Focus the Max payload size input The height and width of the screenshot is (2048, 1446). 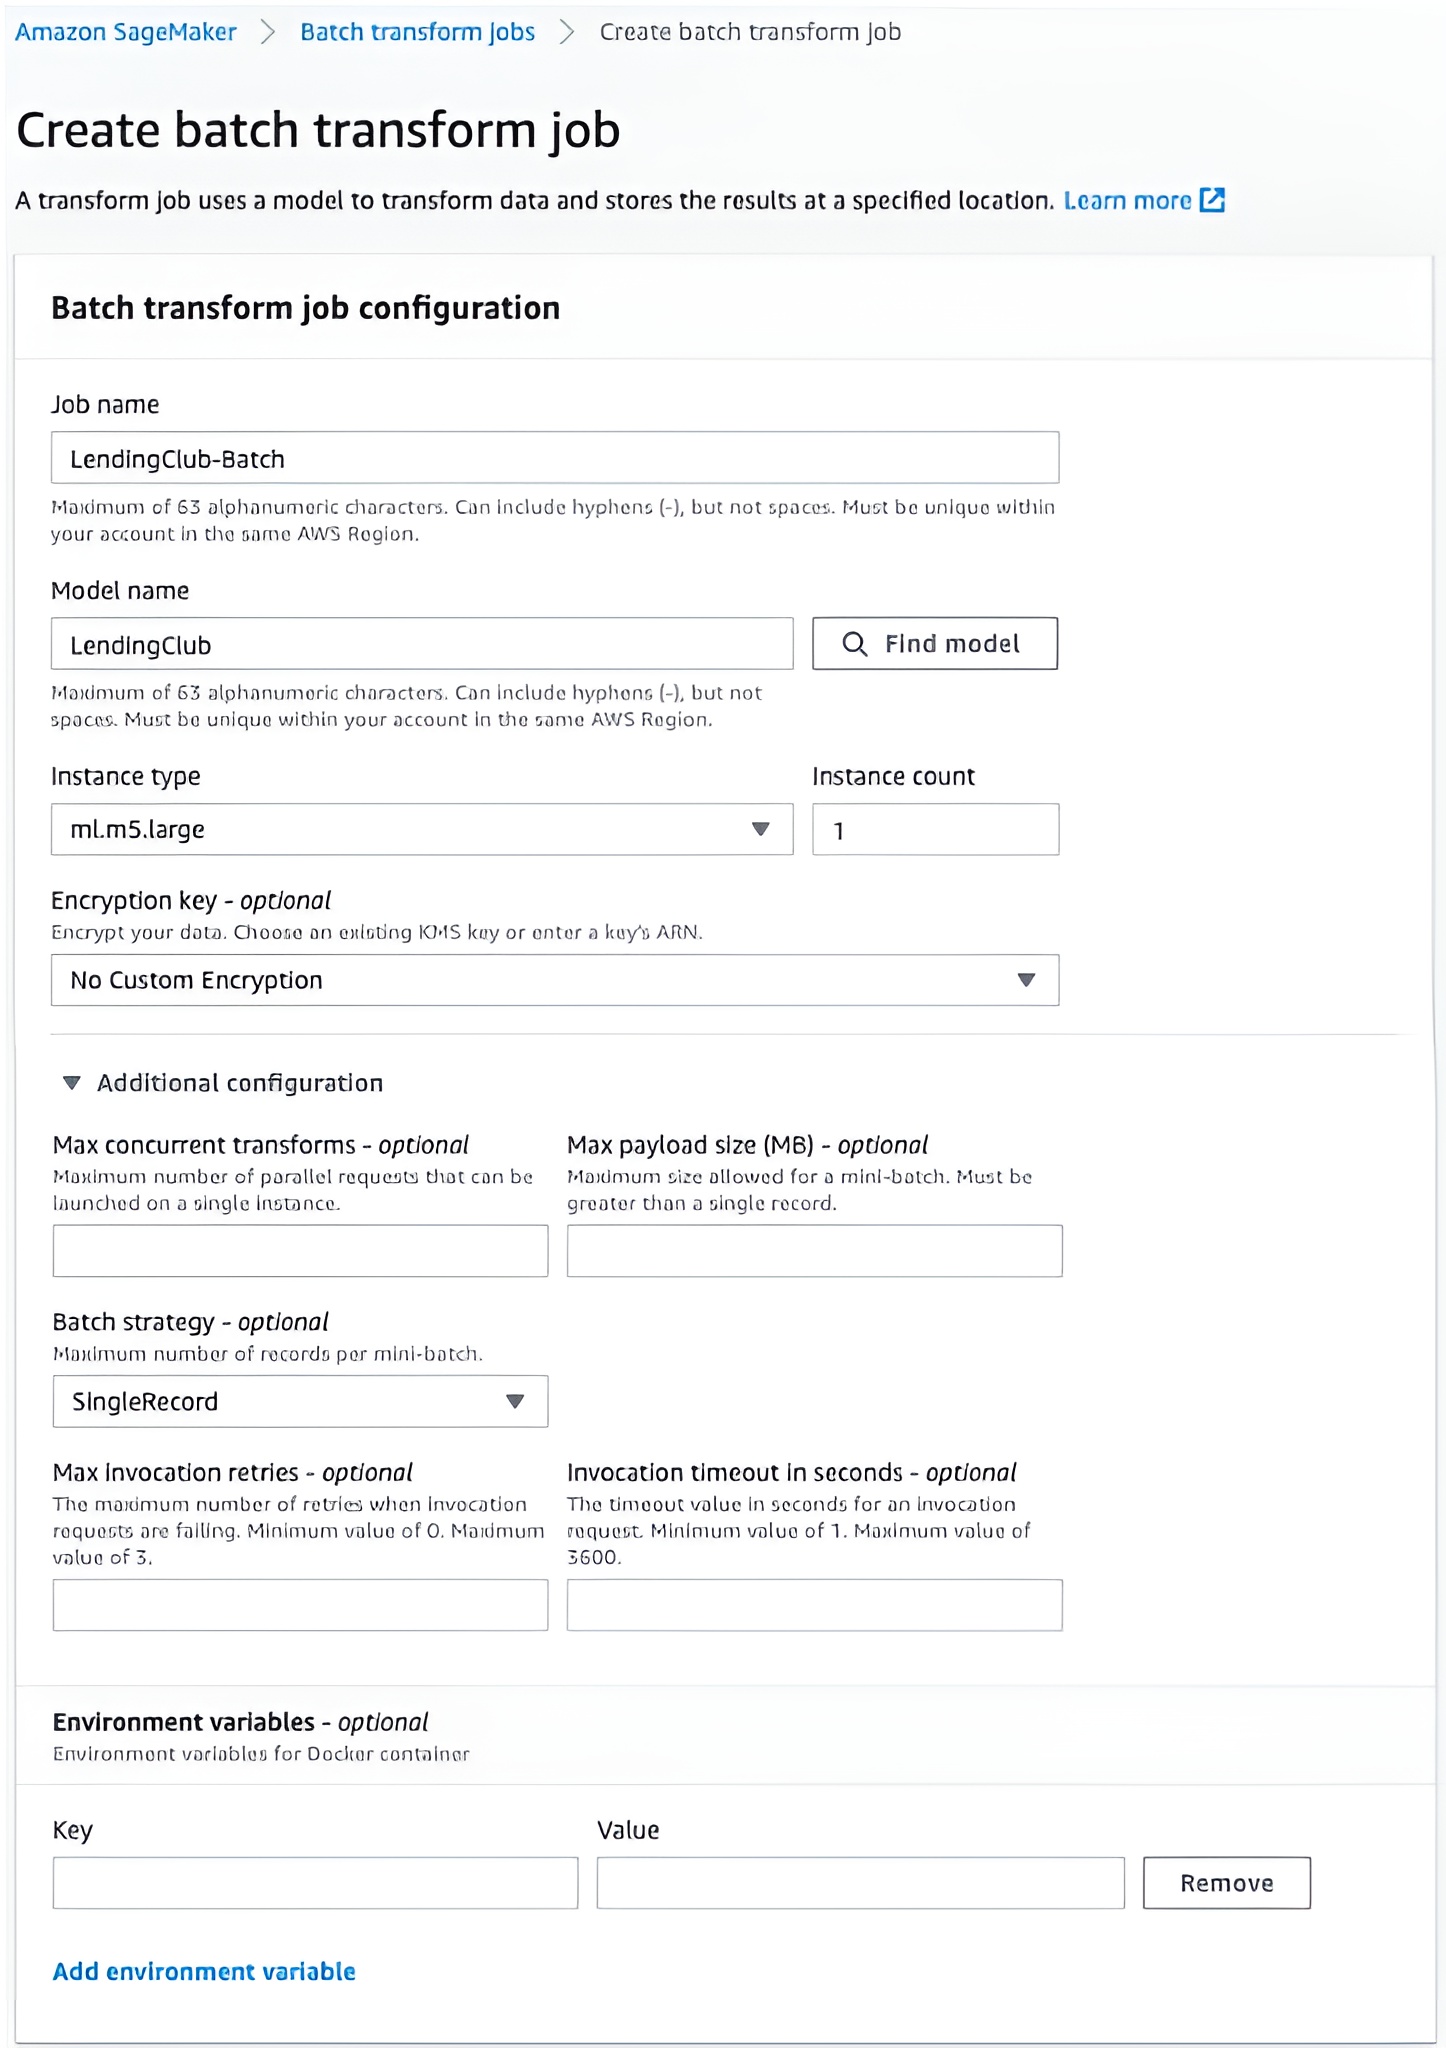(x=814, y=1251)
